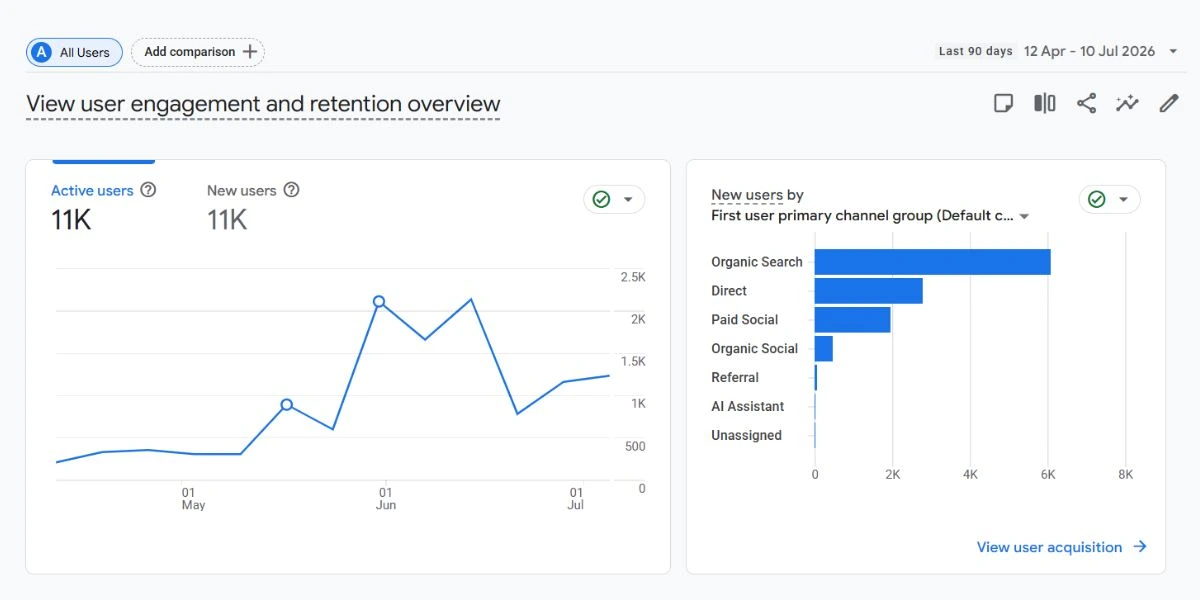Screen dimensions: 1200x600
Task: Click the Unassigned label
Action: pos(747,436)
